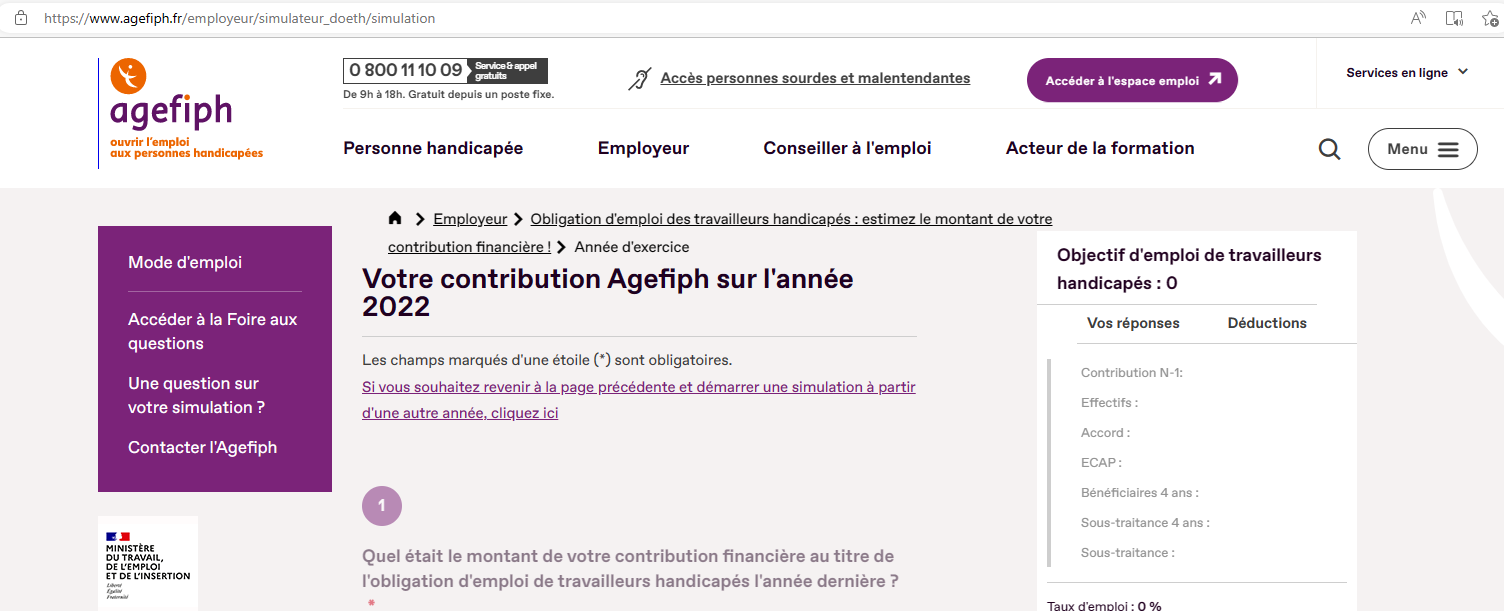Viewport: 1504px width, 611px height.
Task: Click the browser read aloud icon
Action: [1418, 18]
